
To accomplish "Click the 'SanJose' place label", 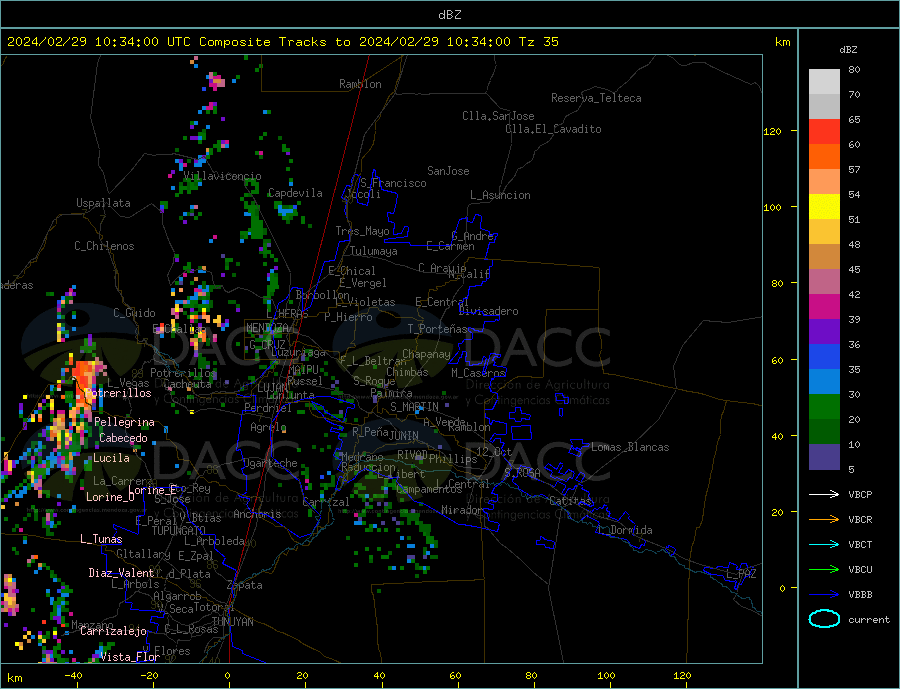I will tap(448, 171).
